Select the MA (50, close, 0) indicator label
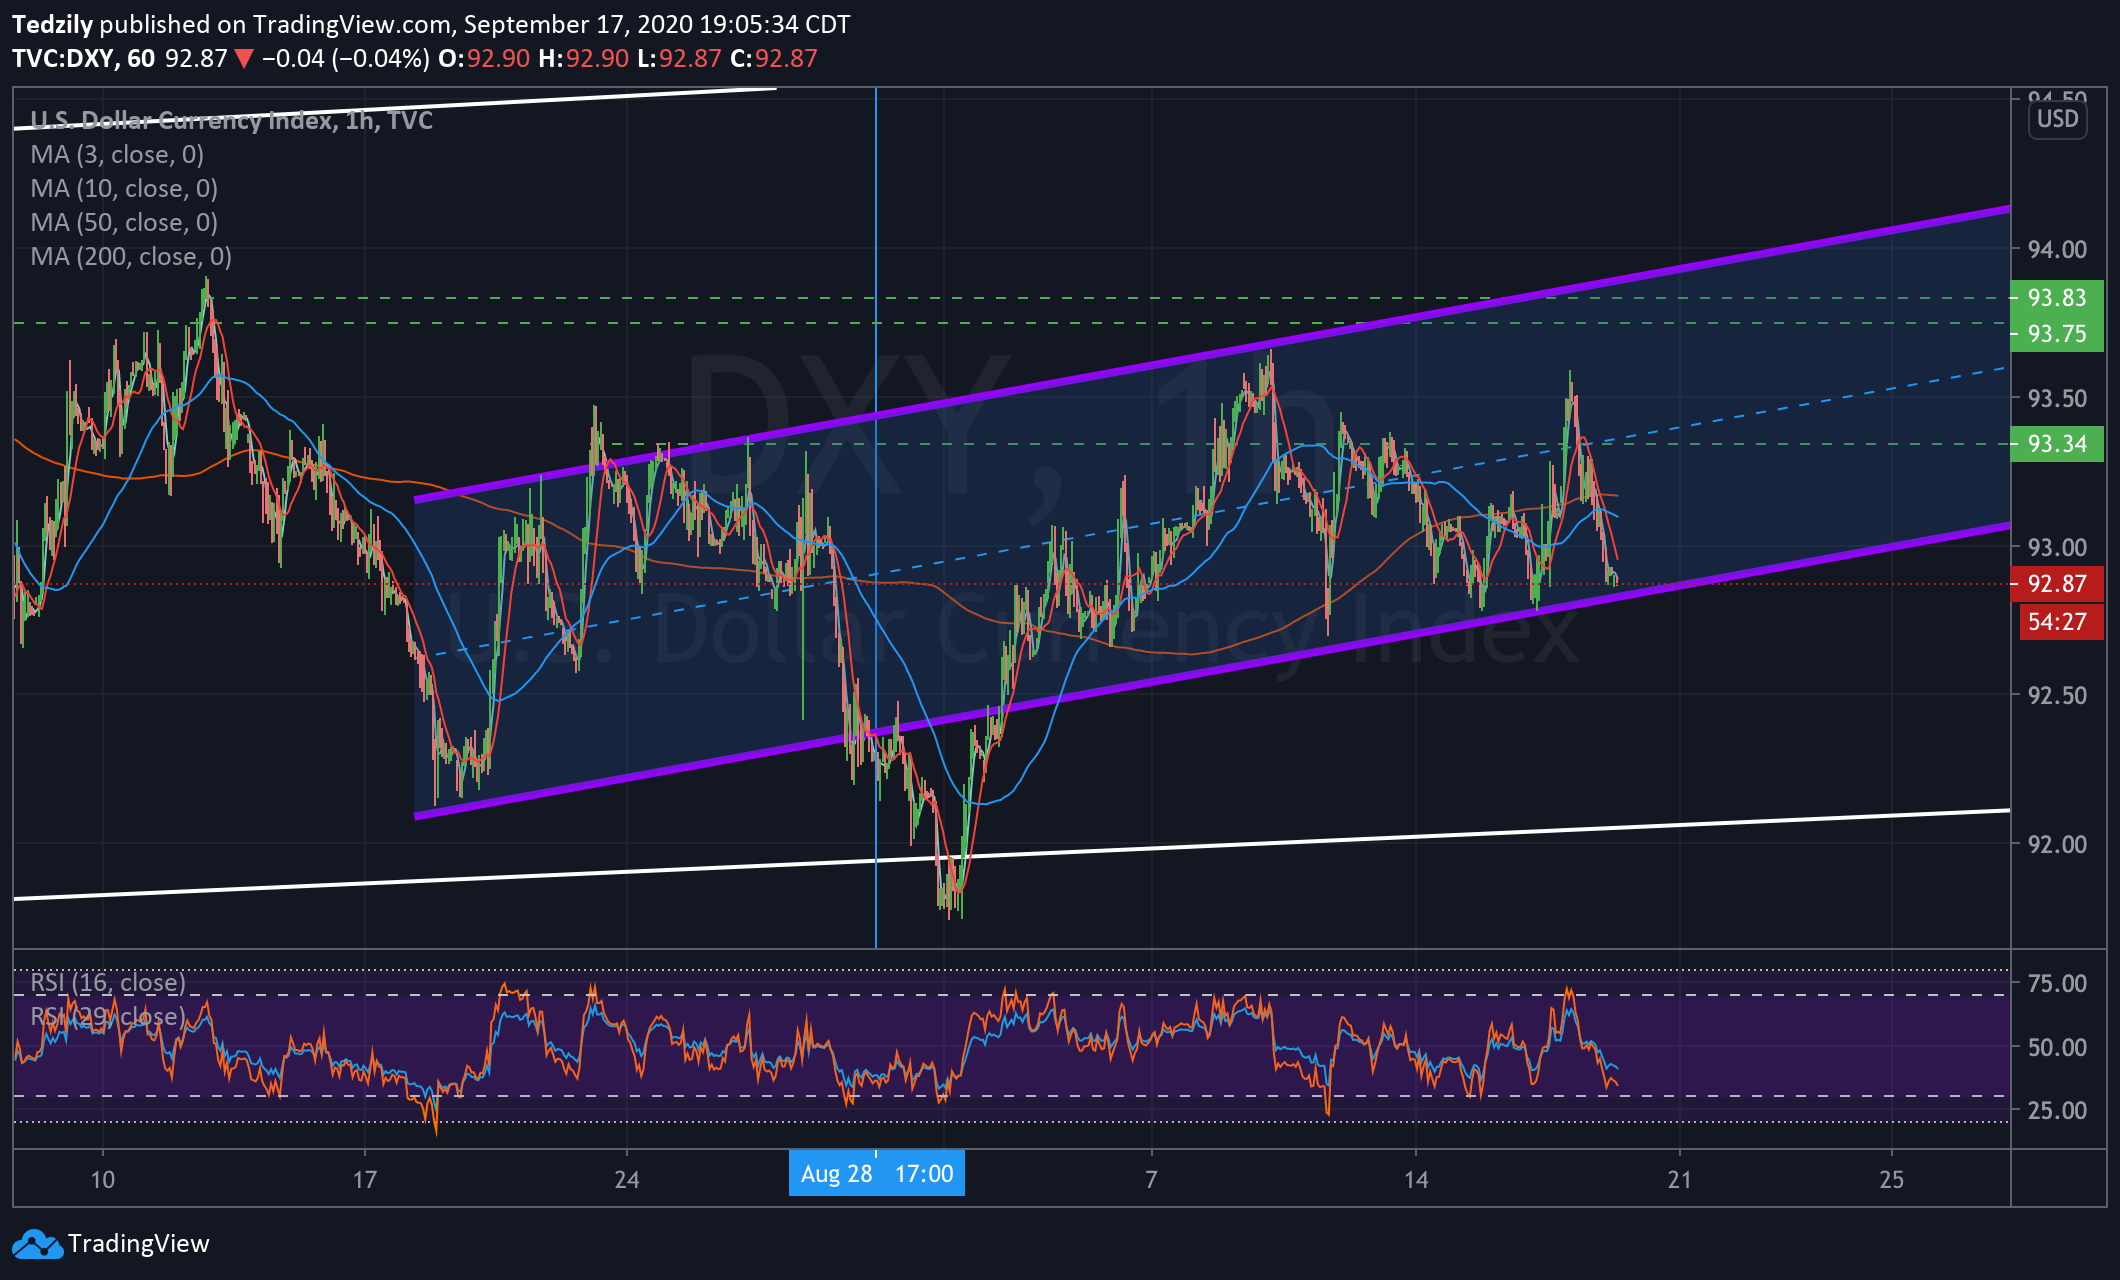2120x1280 pixels. click(124, 223)
